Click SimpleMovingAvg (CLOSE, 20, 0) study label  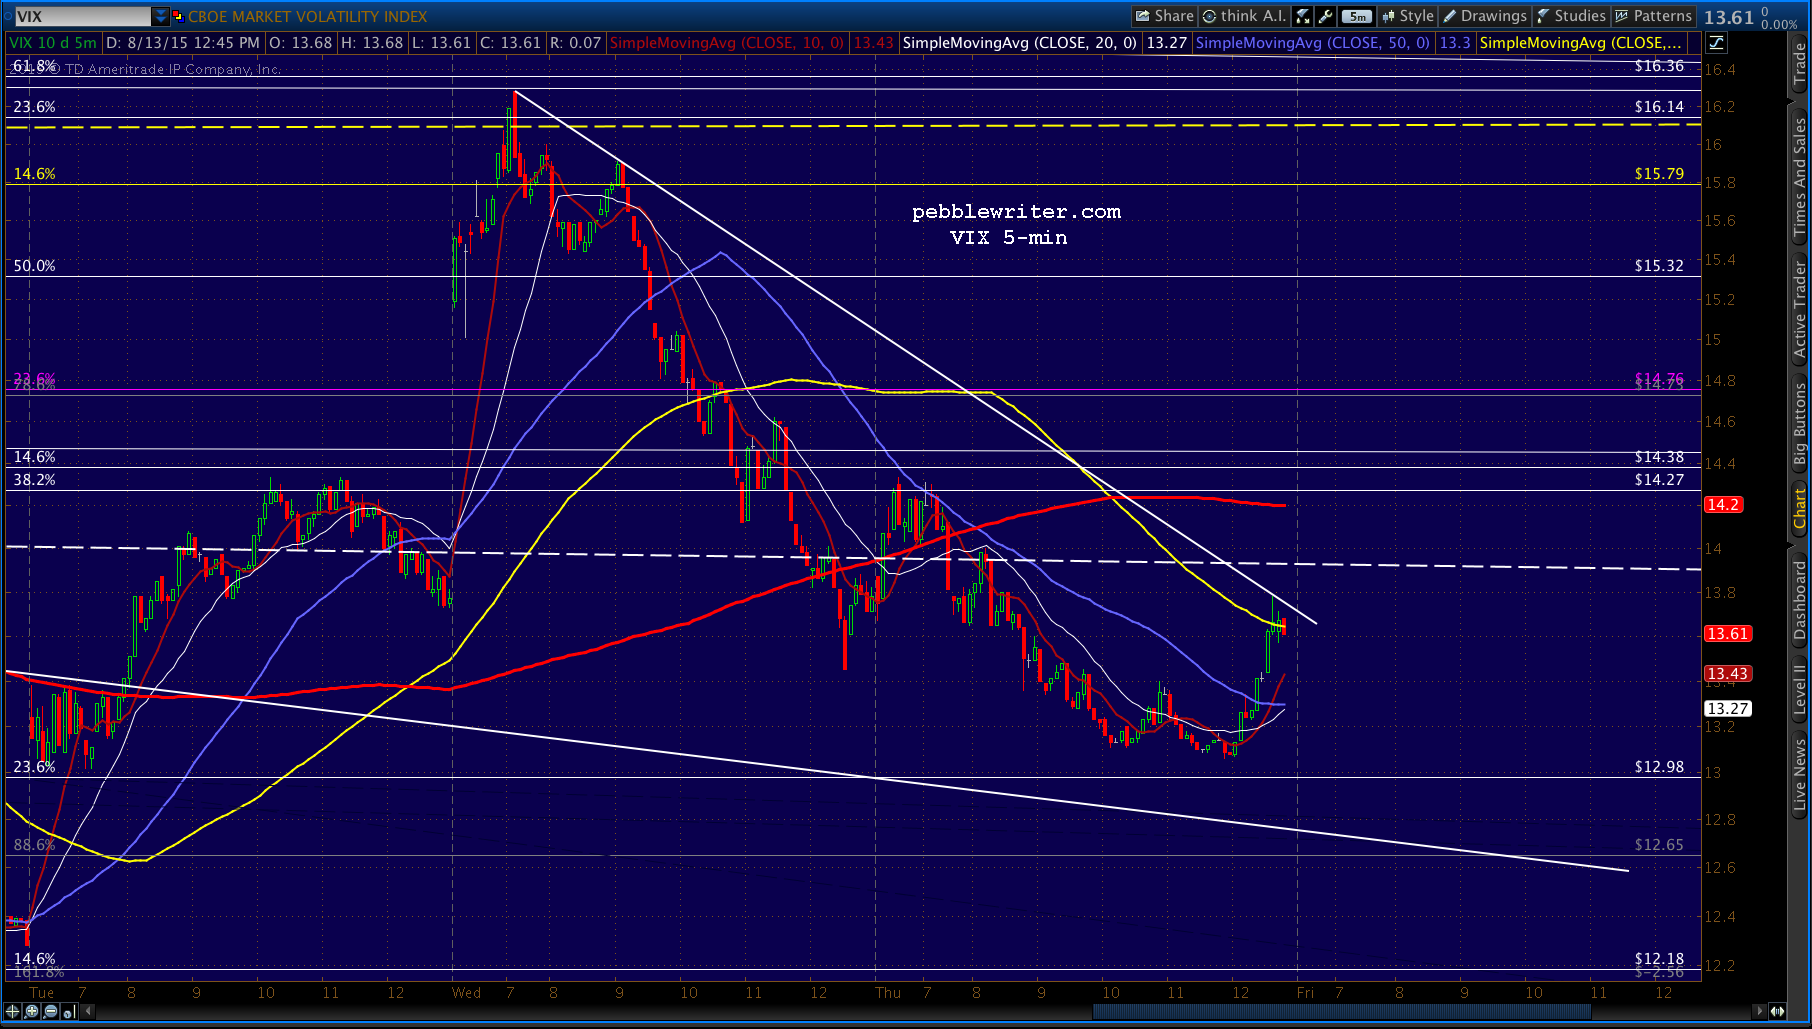[x=1019, y=43]
